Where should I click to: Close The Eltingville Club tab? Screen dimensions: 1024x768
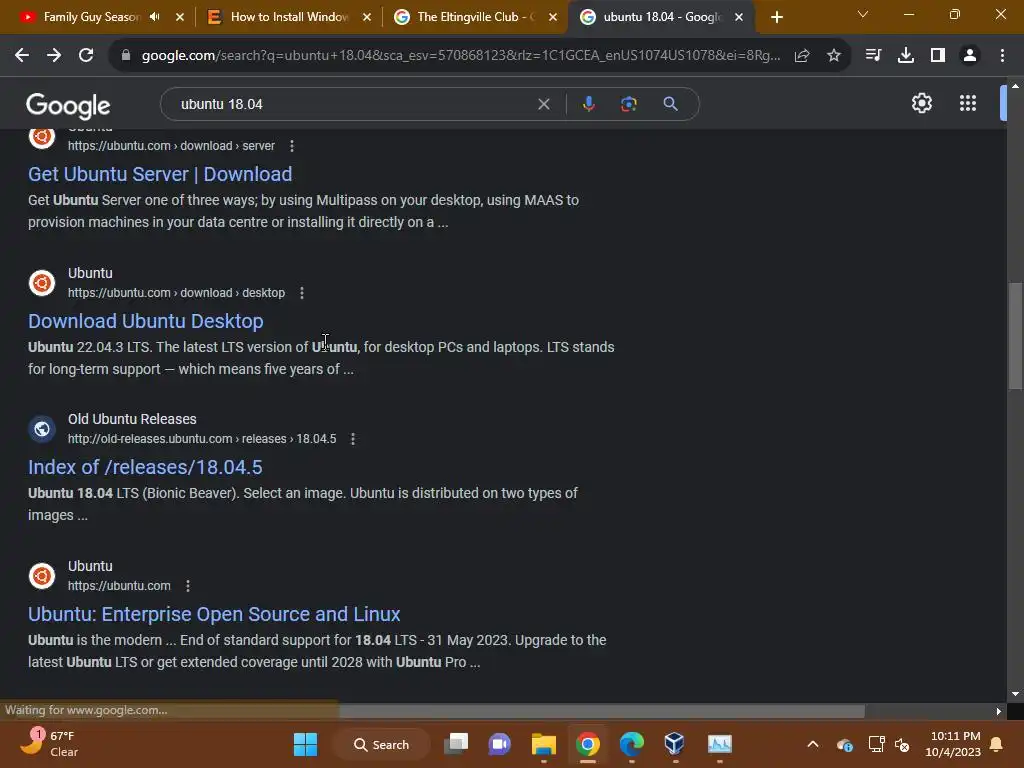tap(553, 17)
